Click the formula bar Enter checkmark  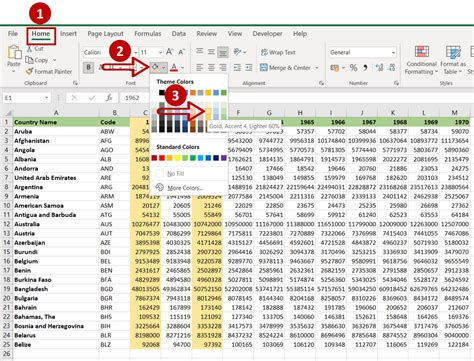92,98
